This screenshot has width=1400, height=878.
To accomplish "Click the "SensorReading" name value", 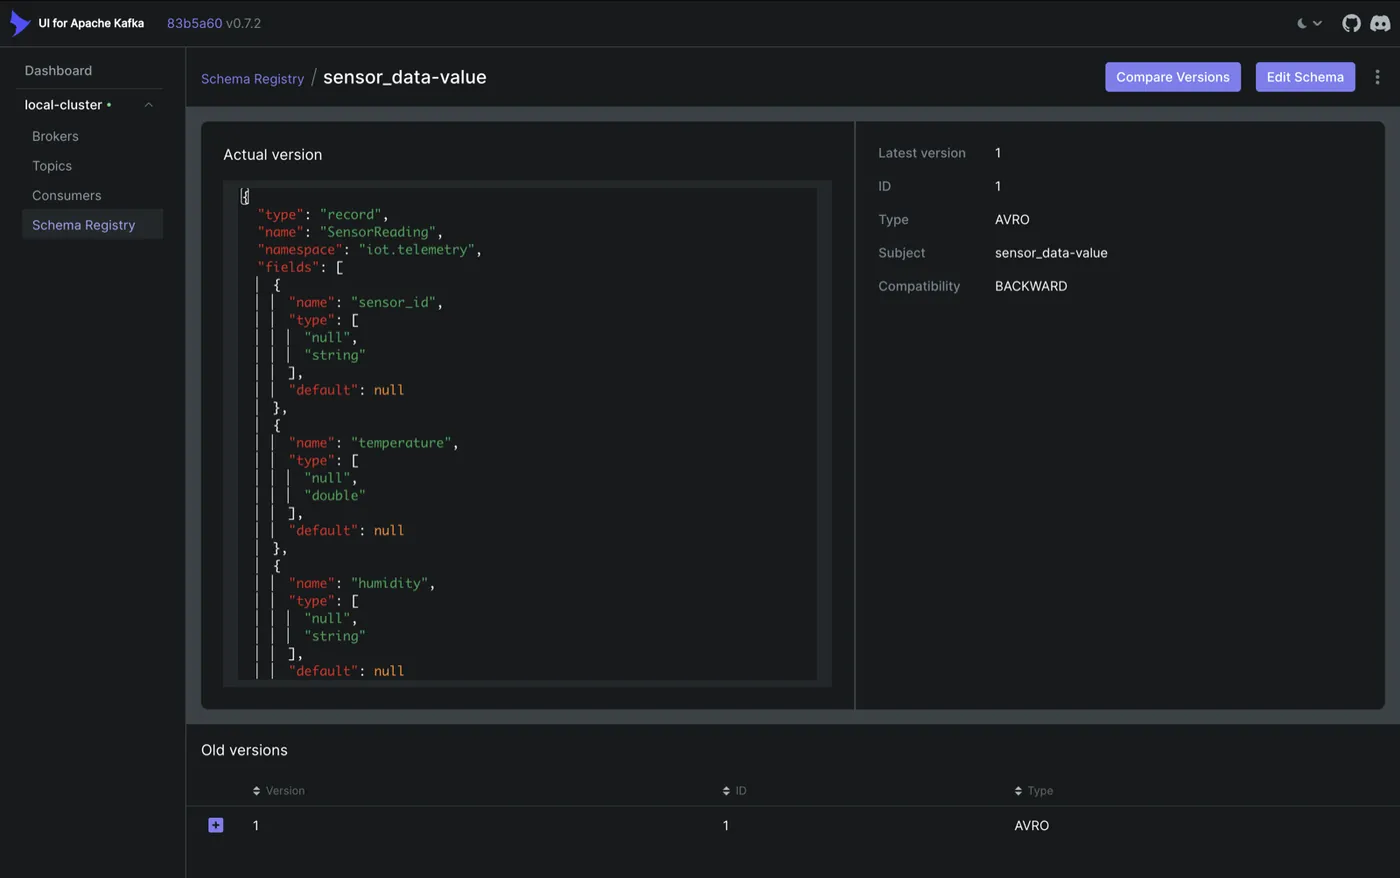I will coord(377,232).
